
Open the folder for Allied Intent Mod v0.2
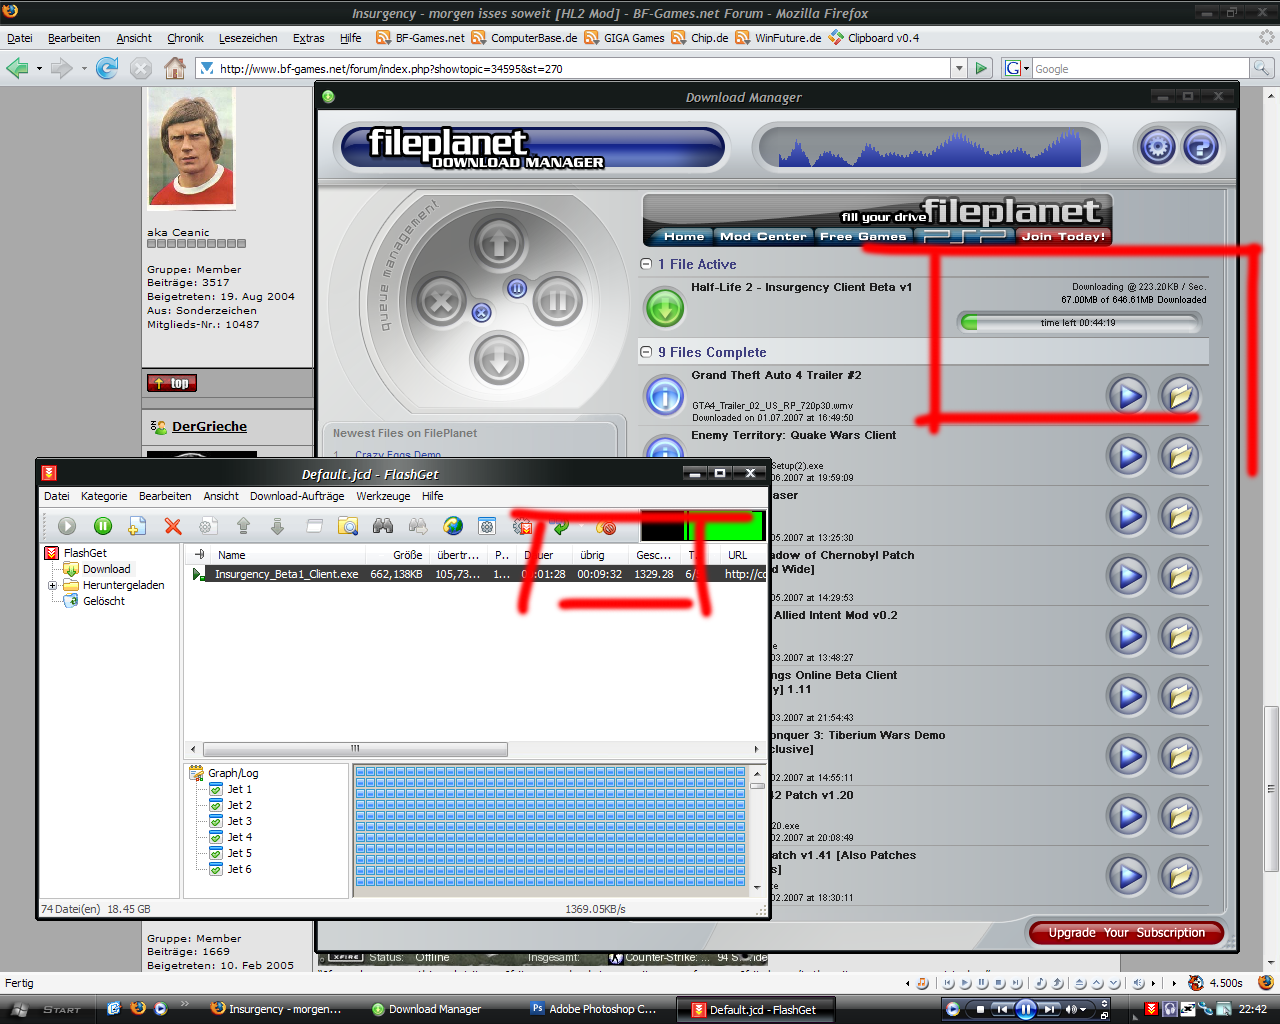(1180, 636)
